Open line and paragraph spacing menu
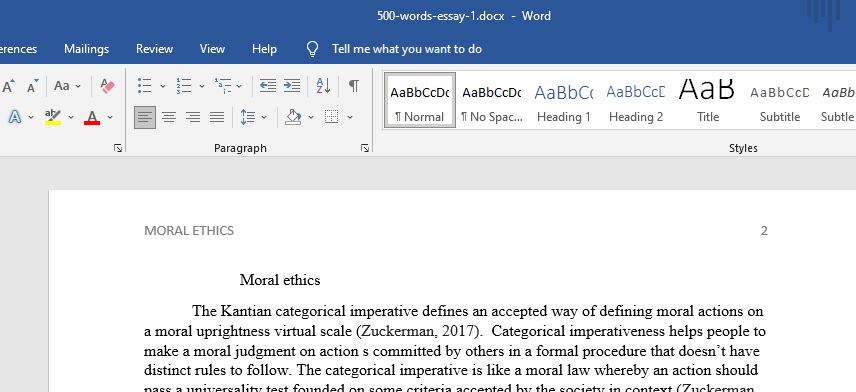 (x=254, y=117)
